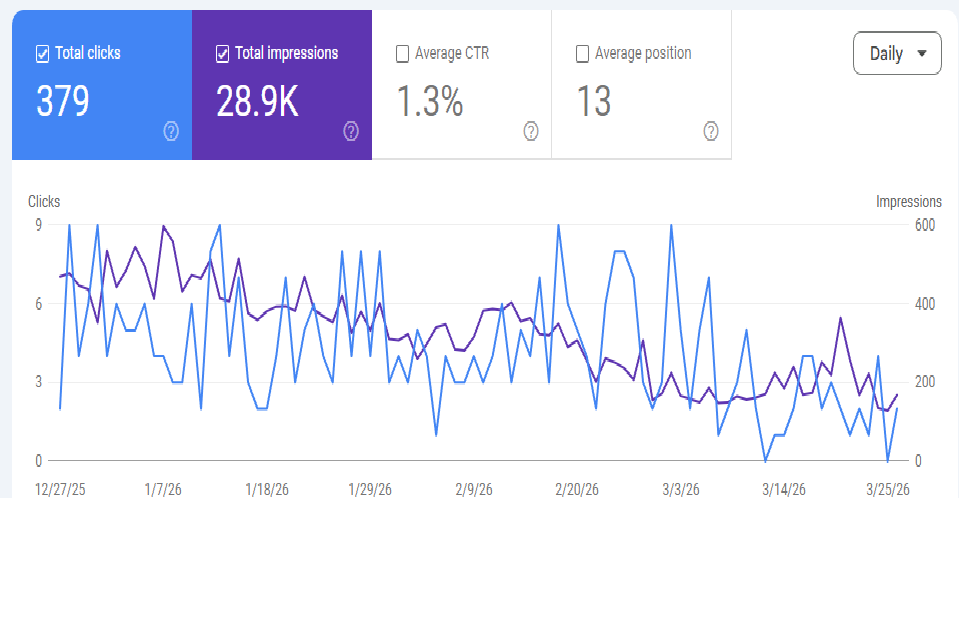Open the Daily granularity dropdown
The height and width of the screenshot is (618, 959).
coord(897,54)
